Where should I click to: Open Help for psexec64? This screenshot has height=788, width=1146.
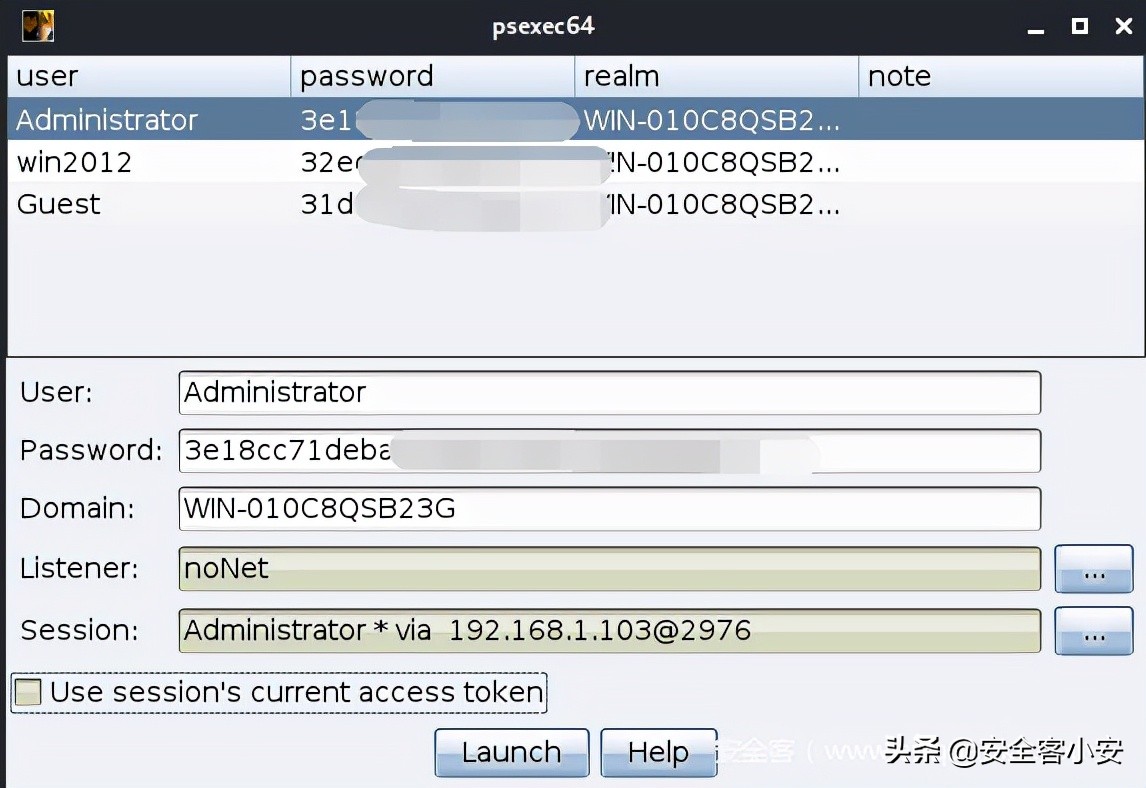click(658, 752)
